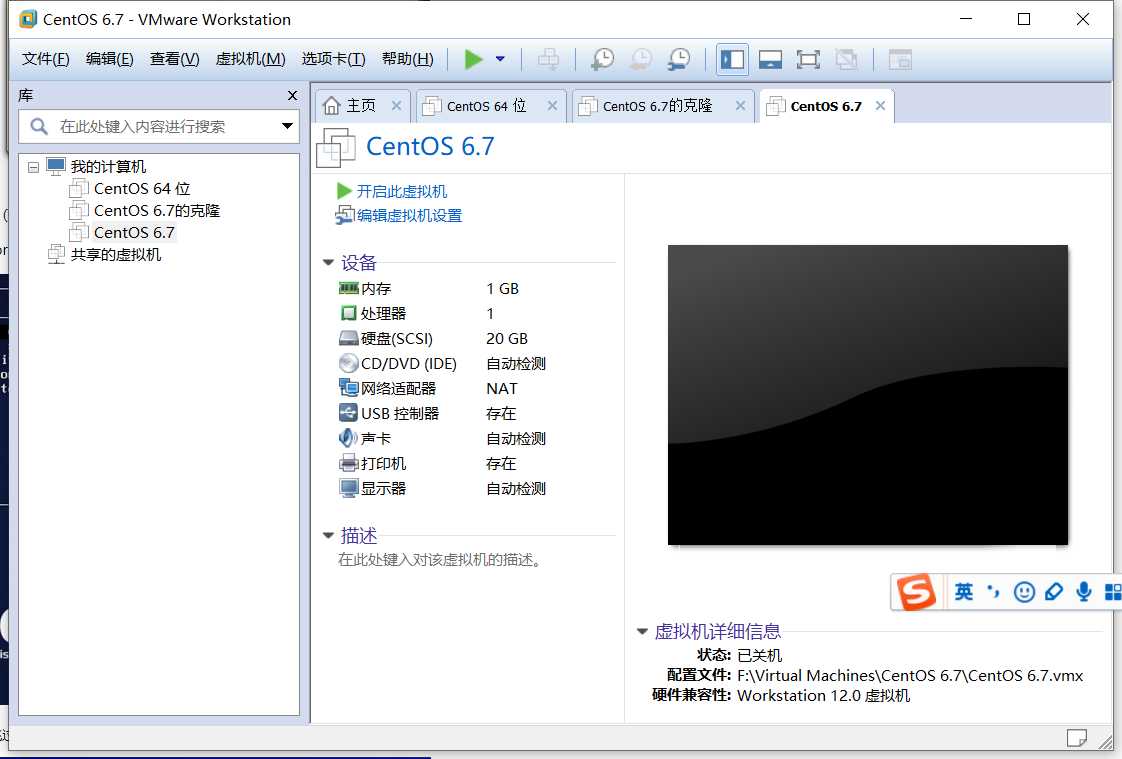This screenshot has height=759, width=1122.
Task: Close the active CentOS 6.7 tab
Action: [881, 106]
